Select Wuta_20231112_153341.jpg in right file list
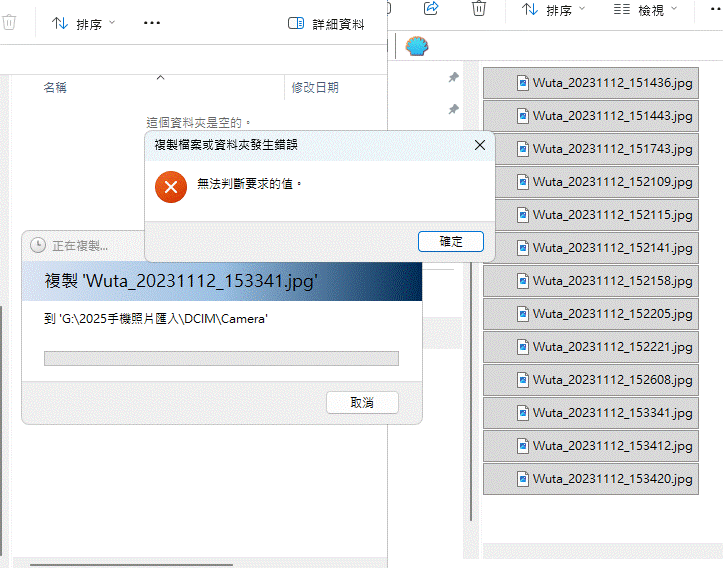The height and width of the screenshot is (568, 723). pyautogui.click(x=591, y=413)
